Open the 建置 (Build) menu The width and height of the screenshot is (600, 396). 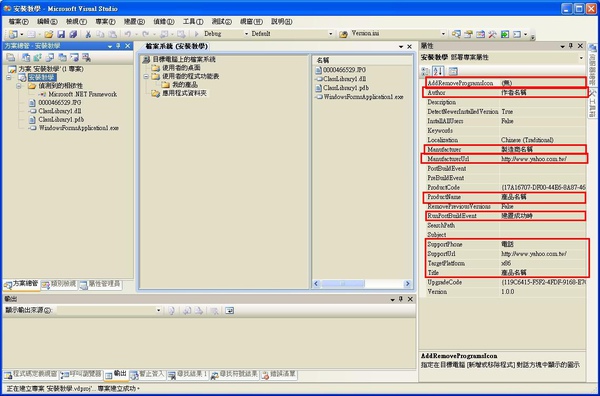134,21
